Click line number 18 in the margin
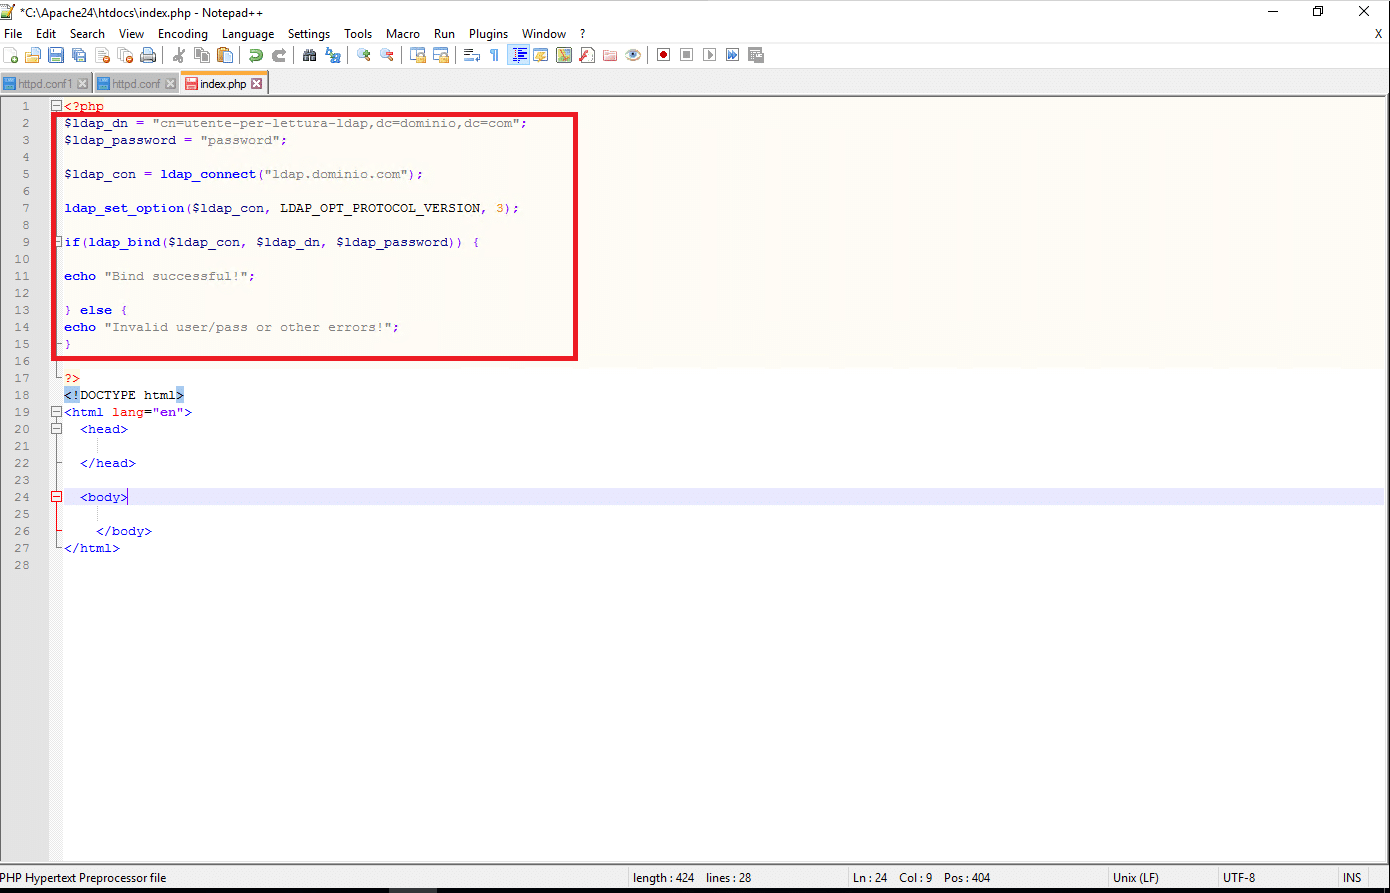The image size is (1390, 893). pos(24,395)
